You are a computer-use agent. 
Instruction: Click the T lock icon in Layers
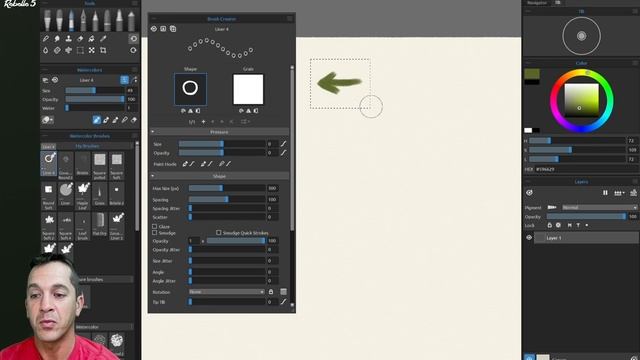[578, 225]
